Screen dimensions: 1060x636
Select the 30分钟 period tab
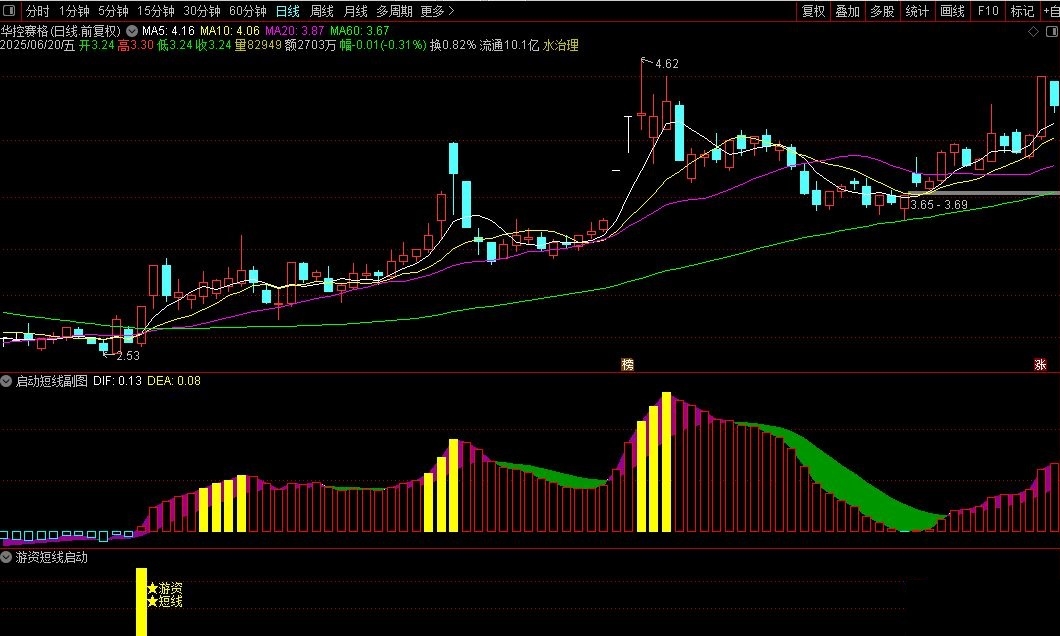tap(201, 11)
